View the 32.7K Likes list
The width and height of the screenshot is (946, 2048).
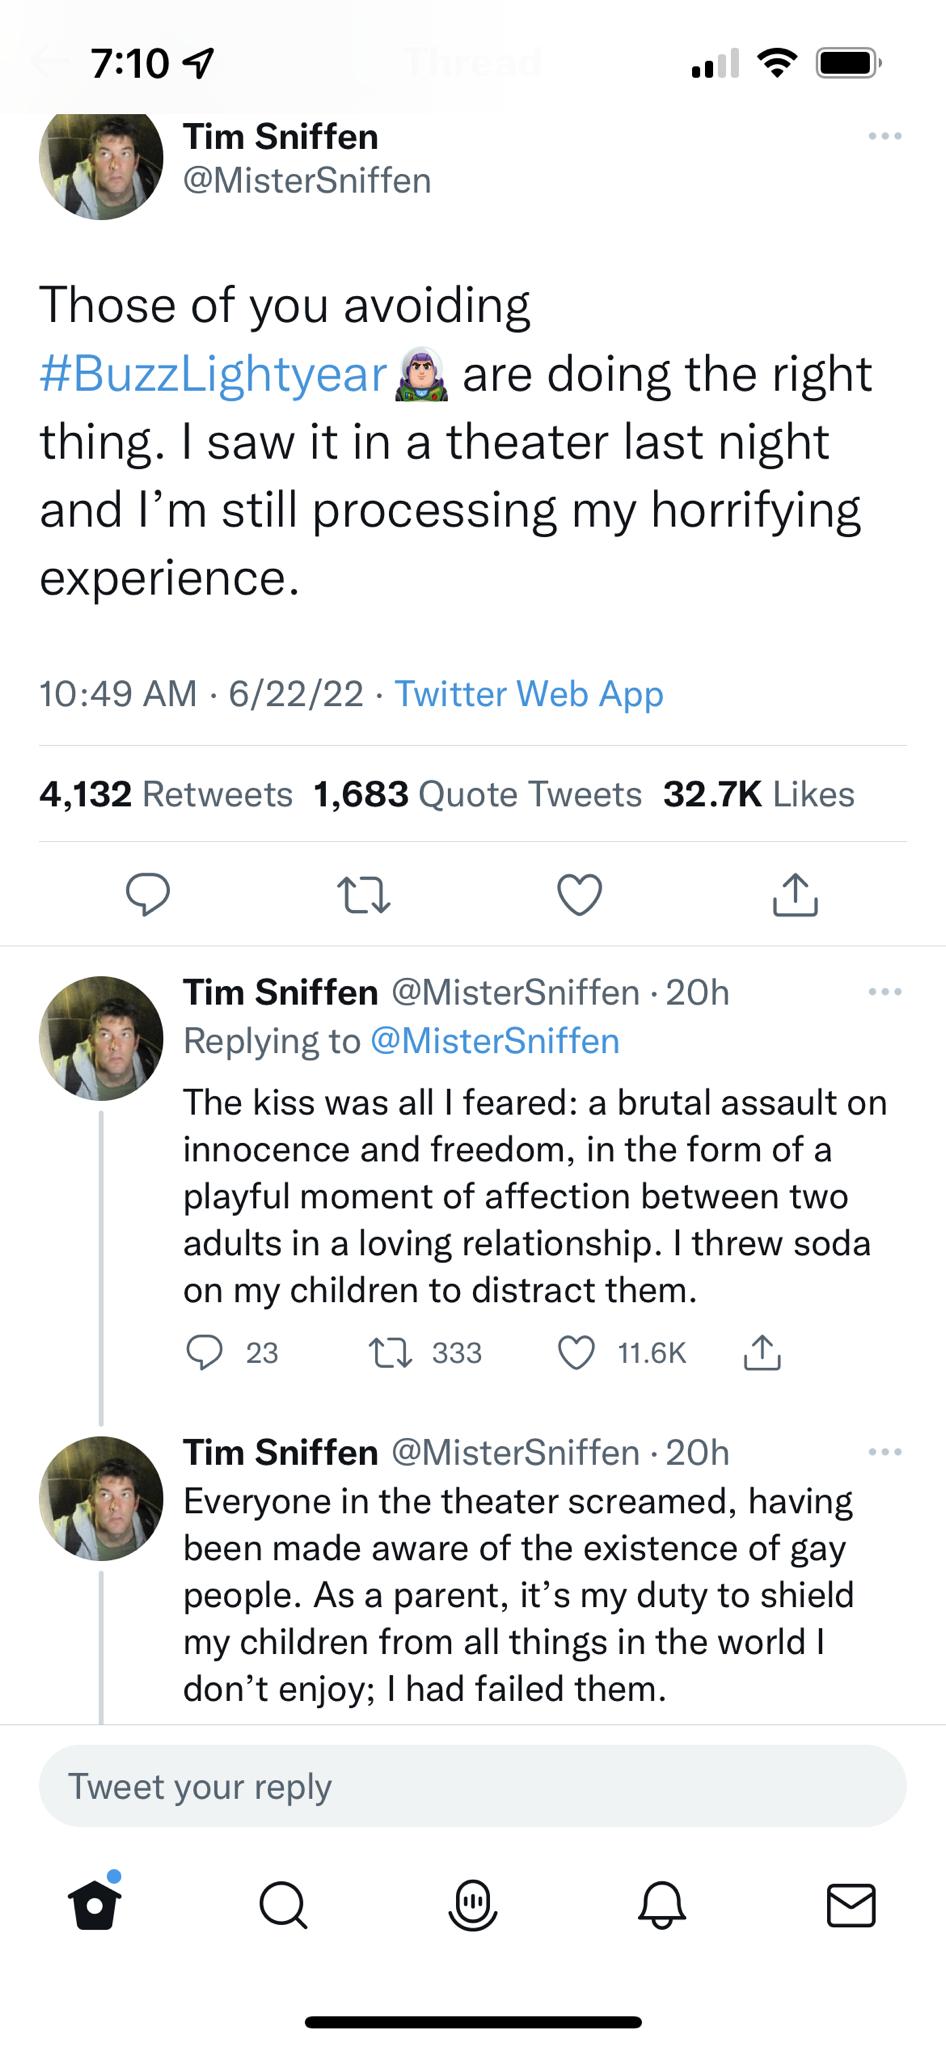758,793
